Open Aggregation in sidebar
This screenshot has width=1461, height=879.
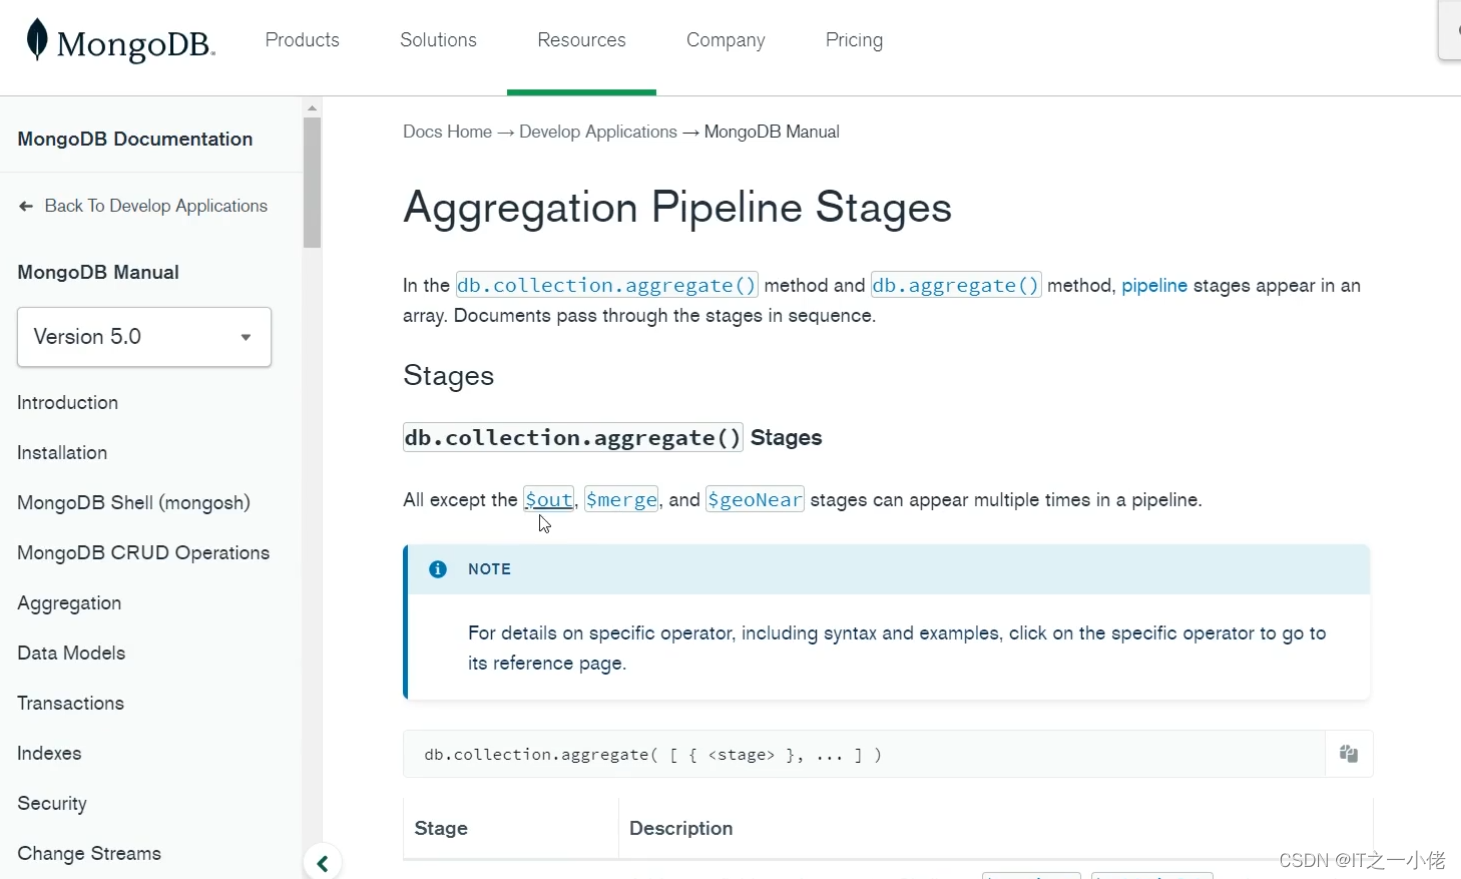(x=69, y=603)
